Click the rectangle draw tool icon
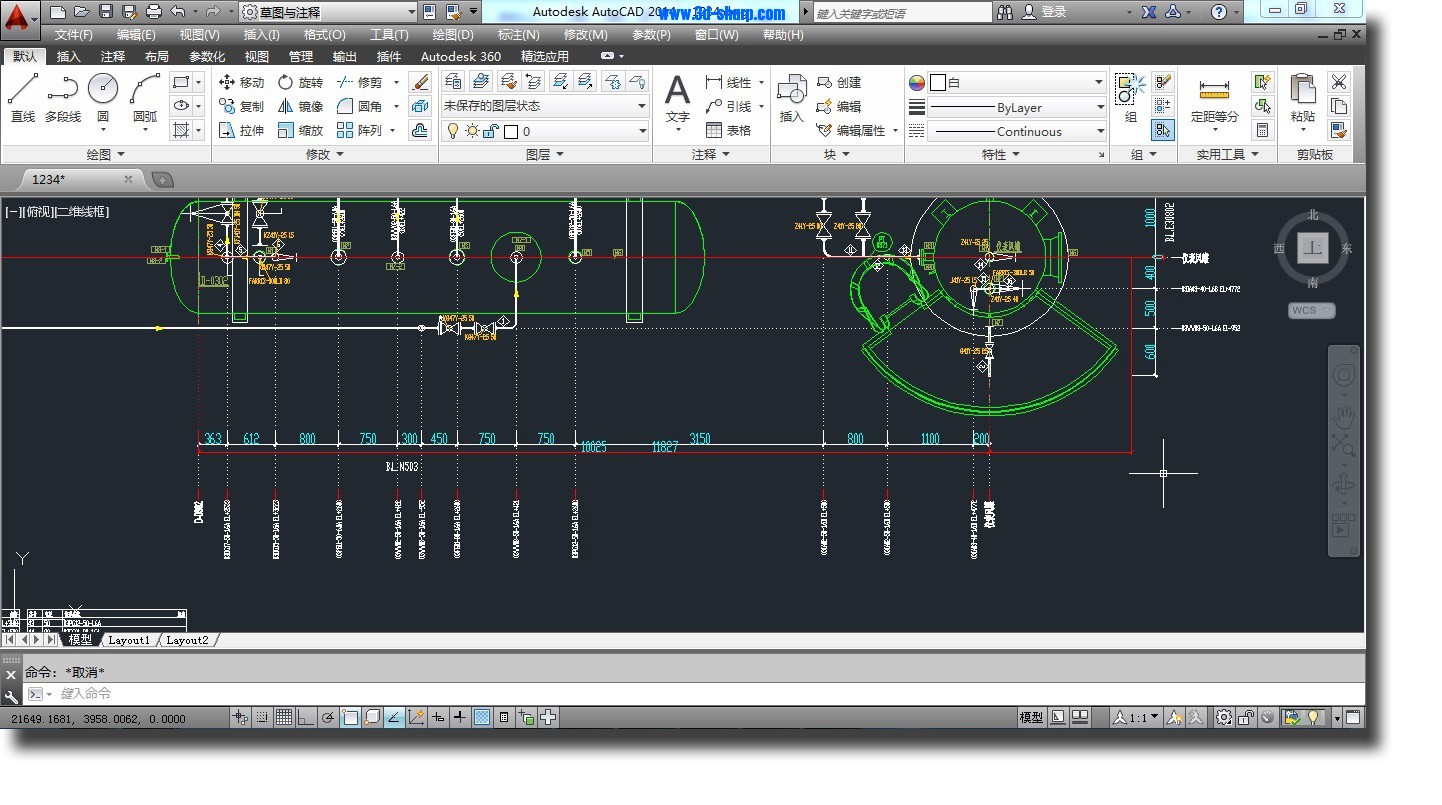This screenshot has width=1442, height=805. coord(181,82)
